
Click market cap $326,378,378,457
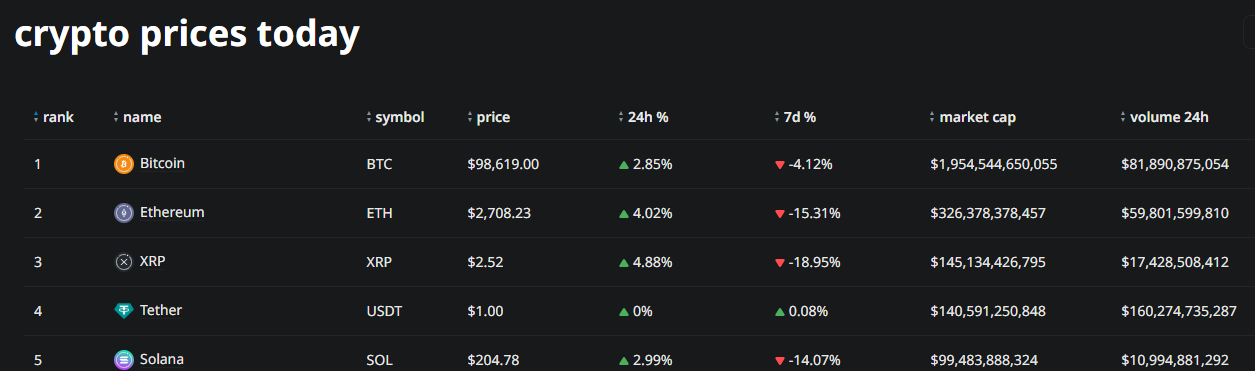tap(988, 213)
